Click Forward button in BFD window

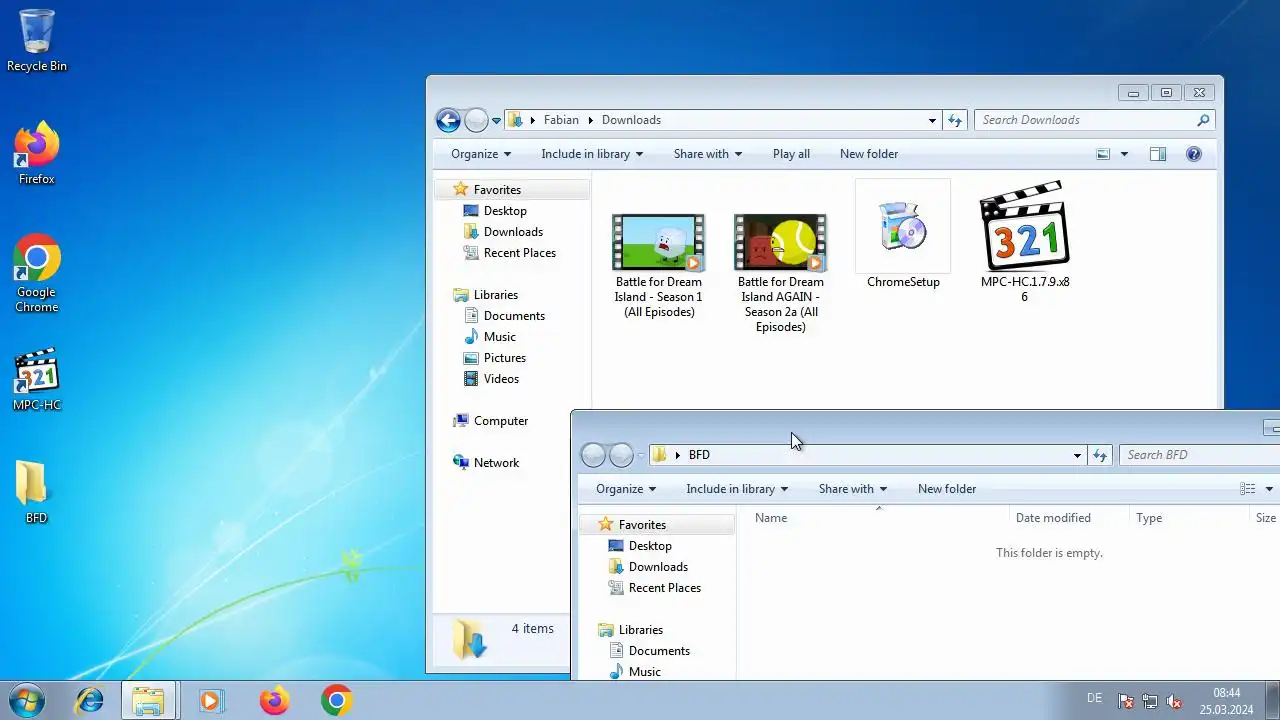[621, 456]
